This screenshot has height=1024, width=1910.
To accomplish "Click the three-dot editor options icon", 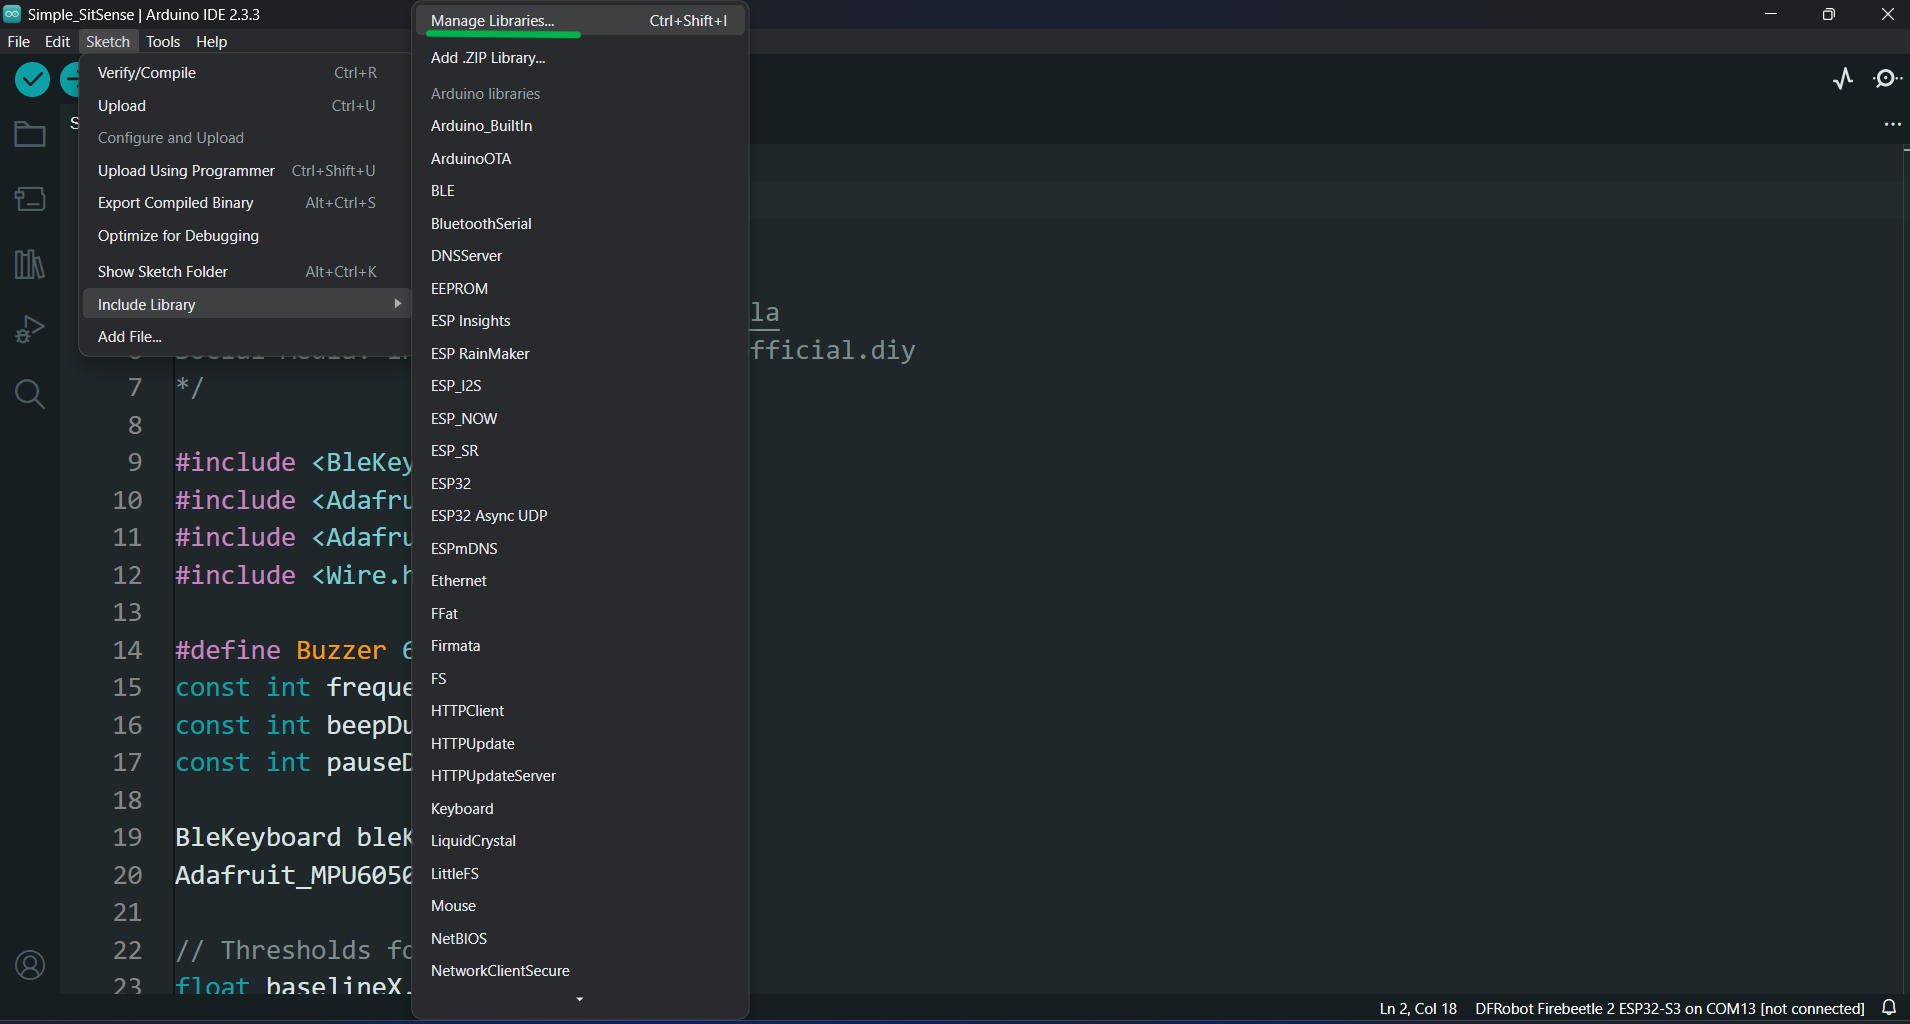I will point(1892,124).
